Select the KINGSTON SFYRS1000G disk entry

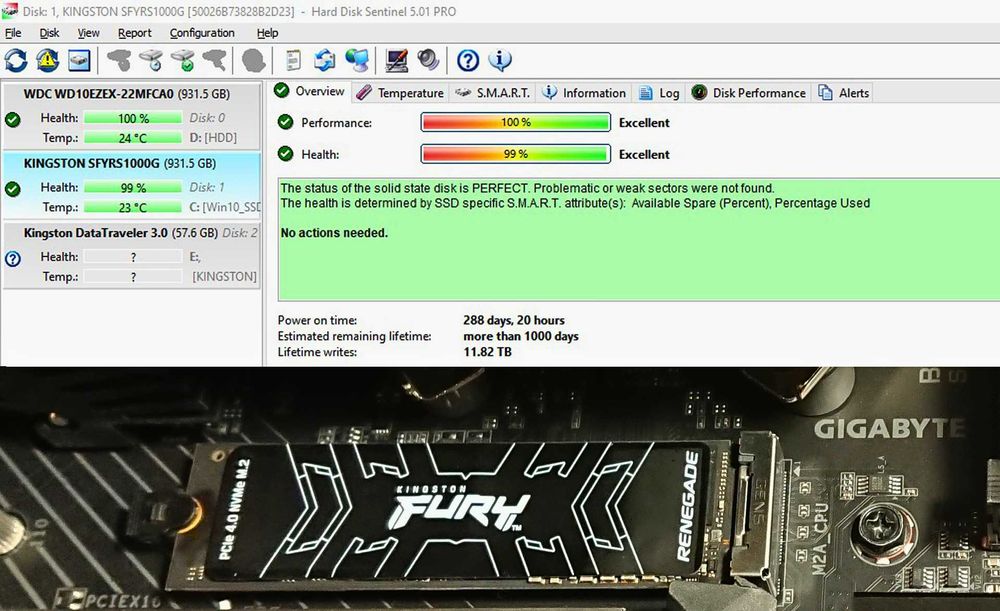pos(132,185)
